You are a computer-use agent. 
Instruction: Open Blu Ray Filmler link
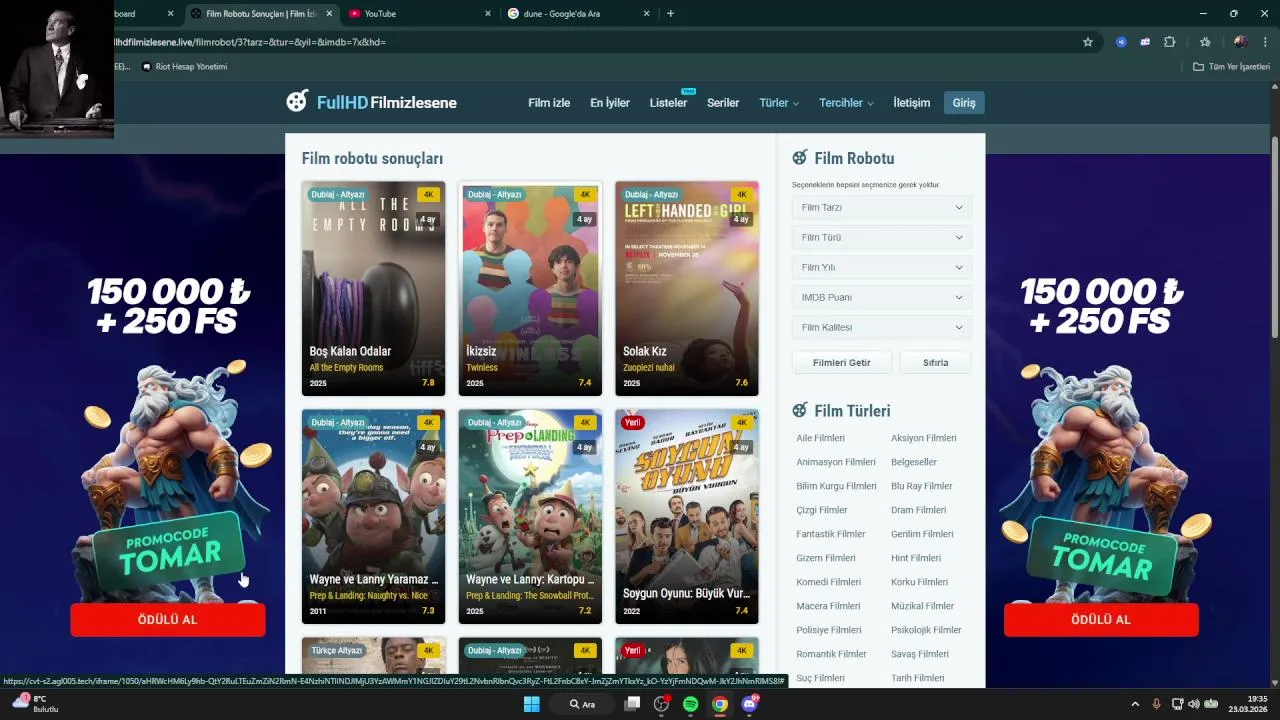point(921,486)
